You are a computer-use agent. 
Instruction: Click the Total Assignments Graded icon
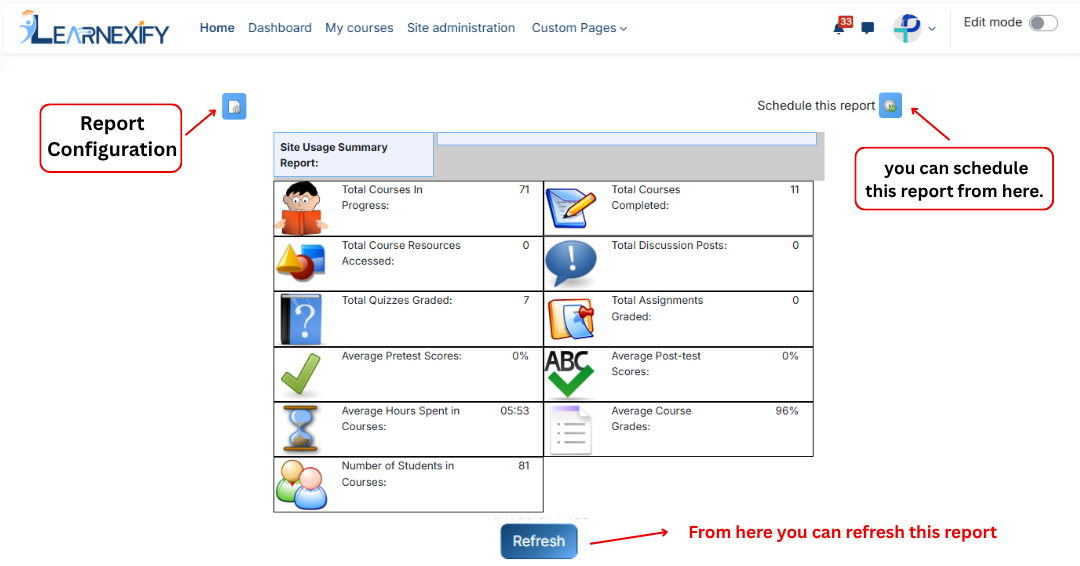(571, 319)
